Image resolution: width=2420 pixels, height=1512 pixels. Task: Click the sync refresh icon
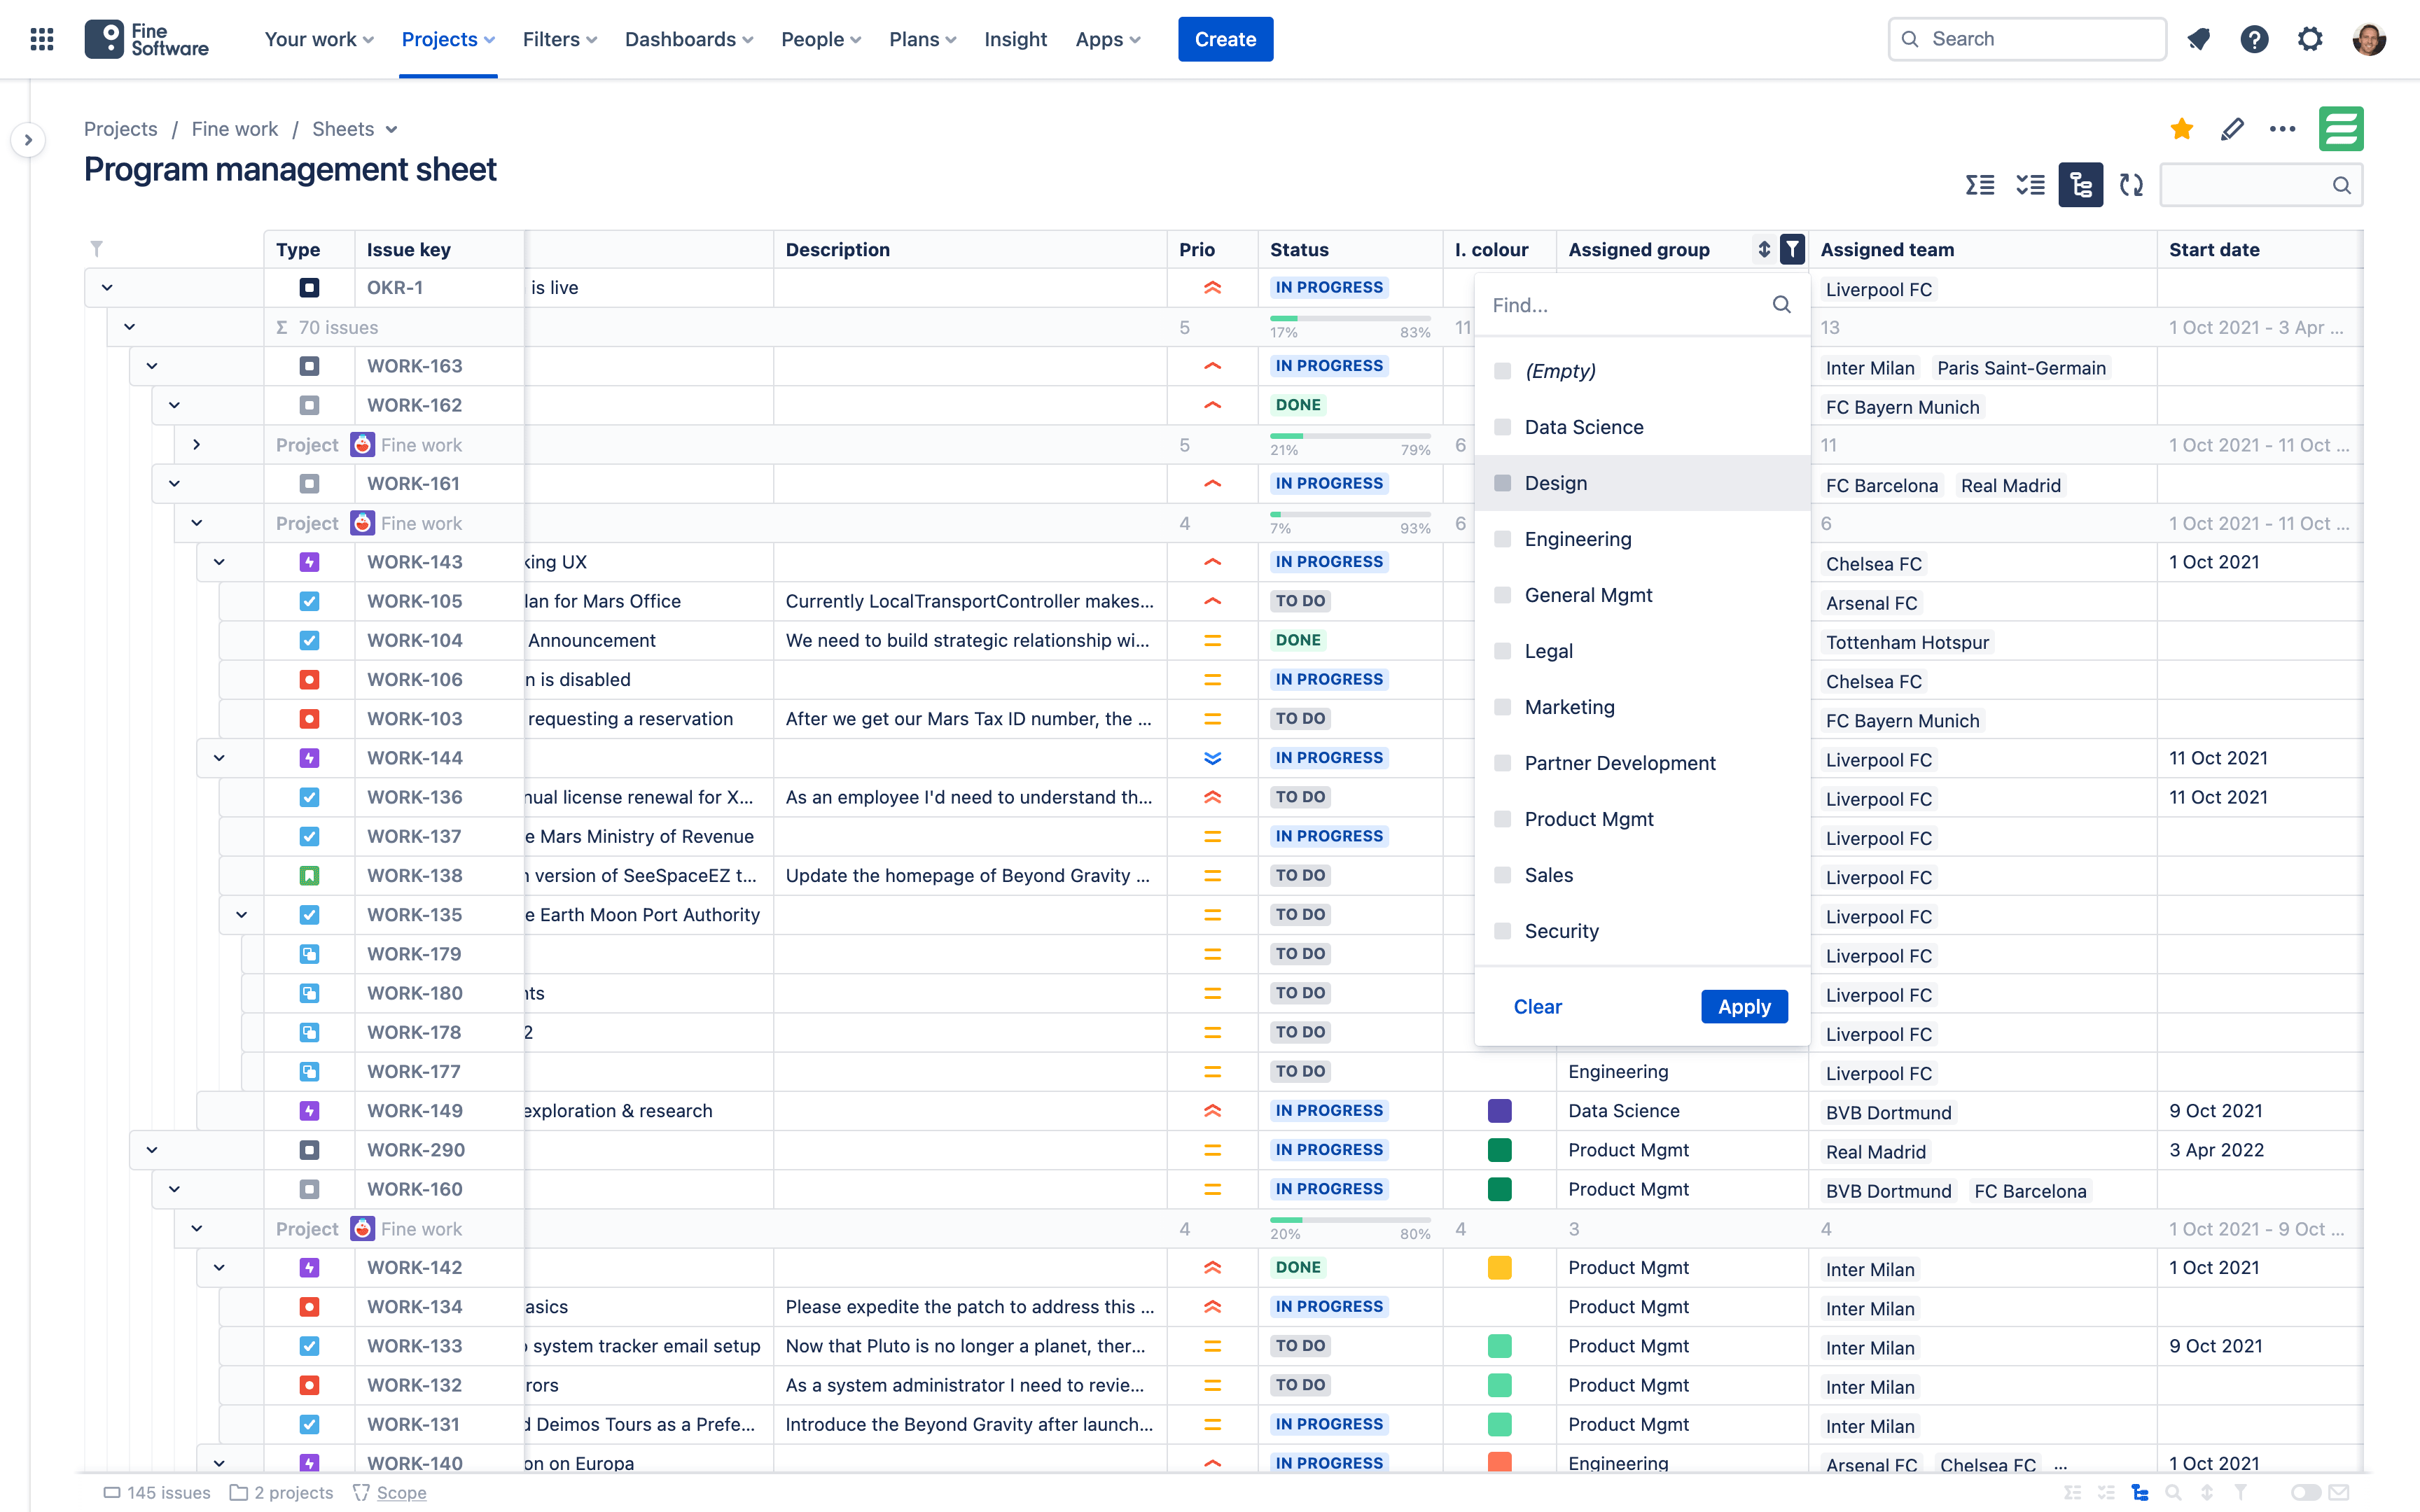point(2131,185)
